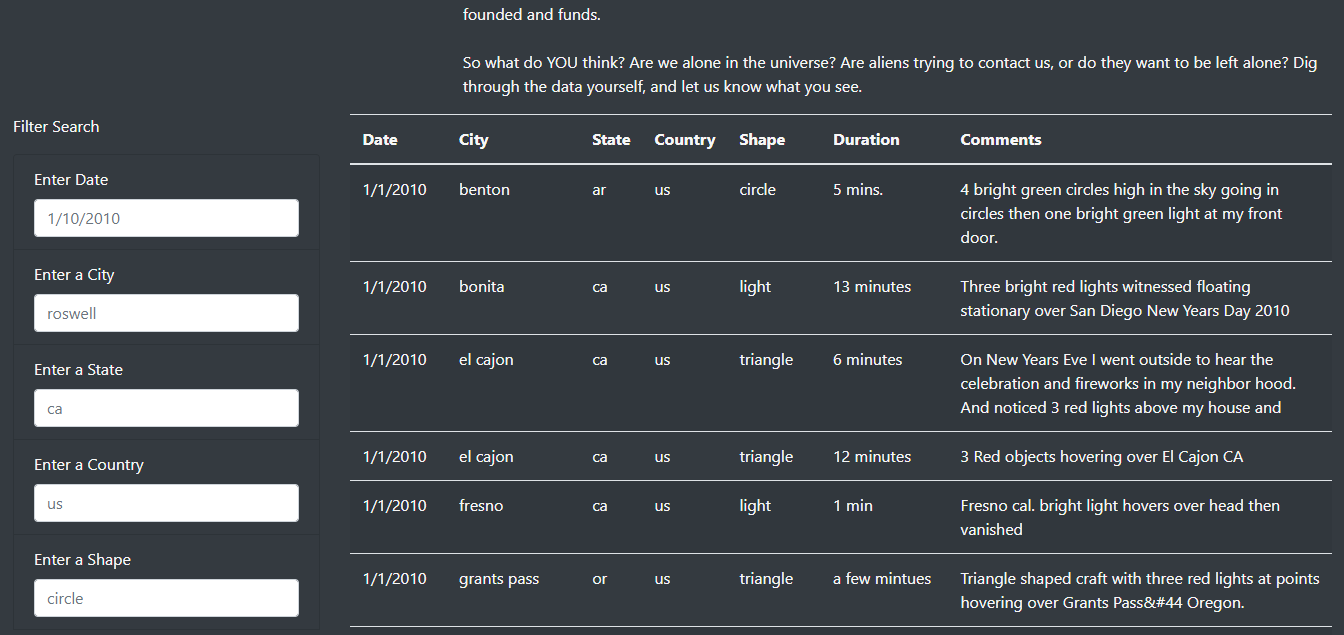Click the Enter a Country input field
This screenshot has width=1344, height=635.
click(x=166, y=503)
